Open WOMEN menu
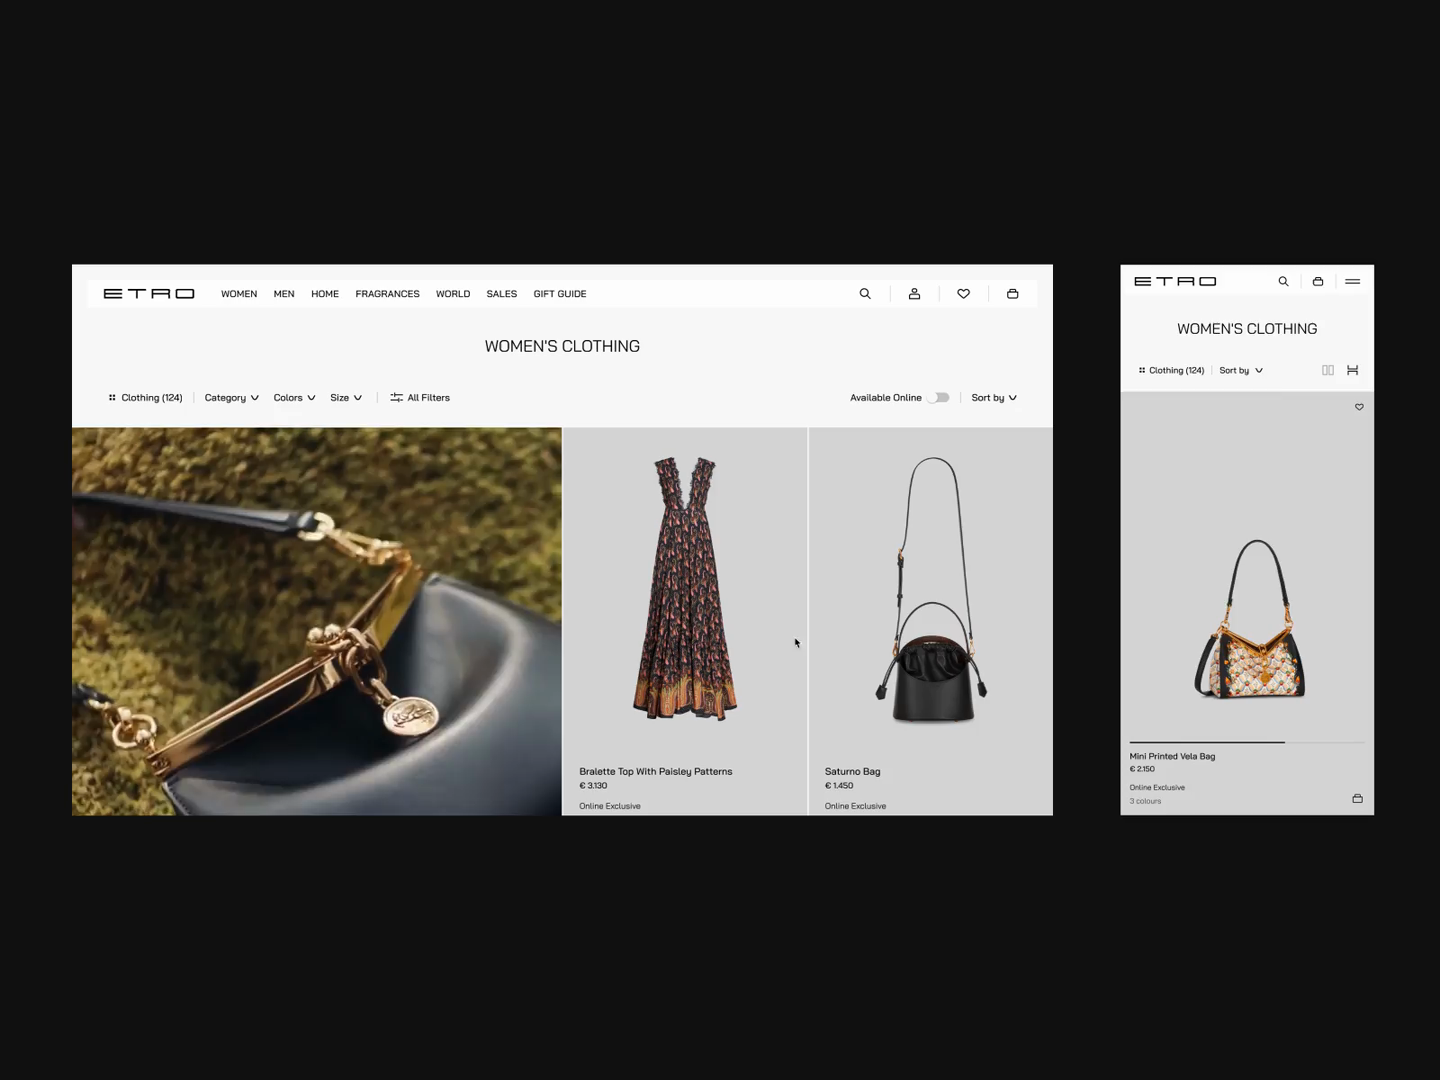The width and height of the screenshot is (1440, 1080). pyautogui.click(x=239, y=294)
